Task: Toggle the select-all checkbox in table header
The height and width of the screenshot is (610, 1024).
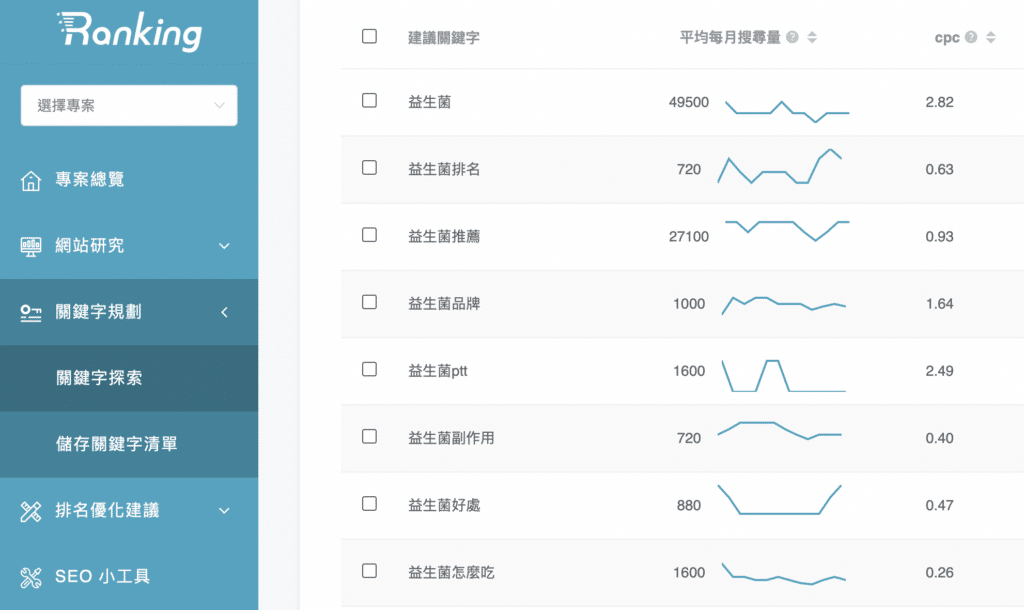Action: click(x=369, y=36)
